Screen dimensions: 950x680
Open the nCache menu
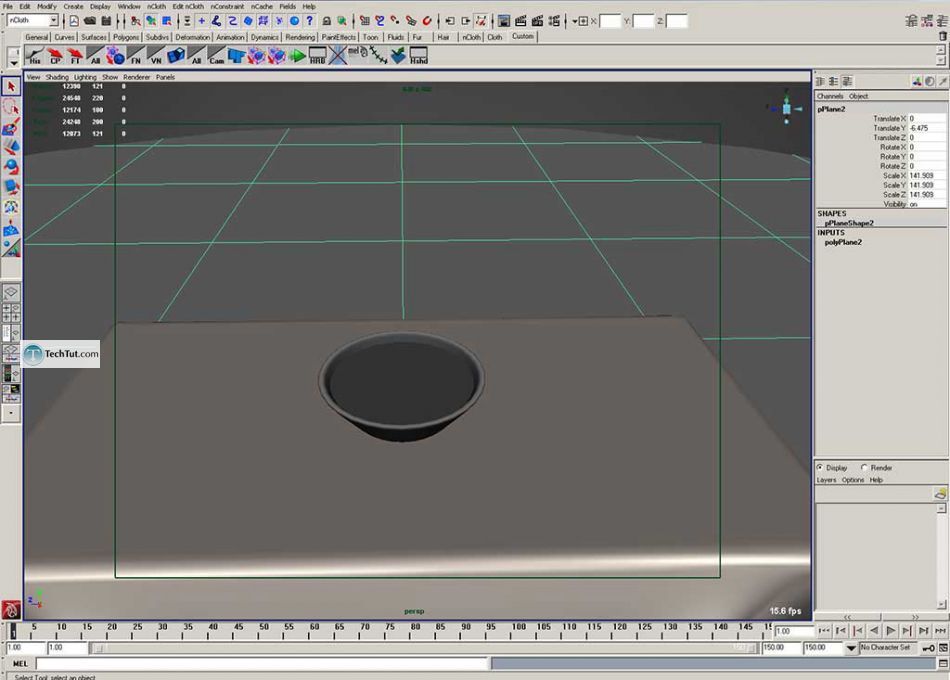(261, 6)
